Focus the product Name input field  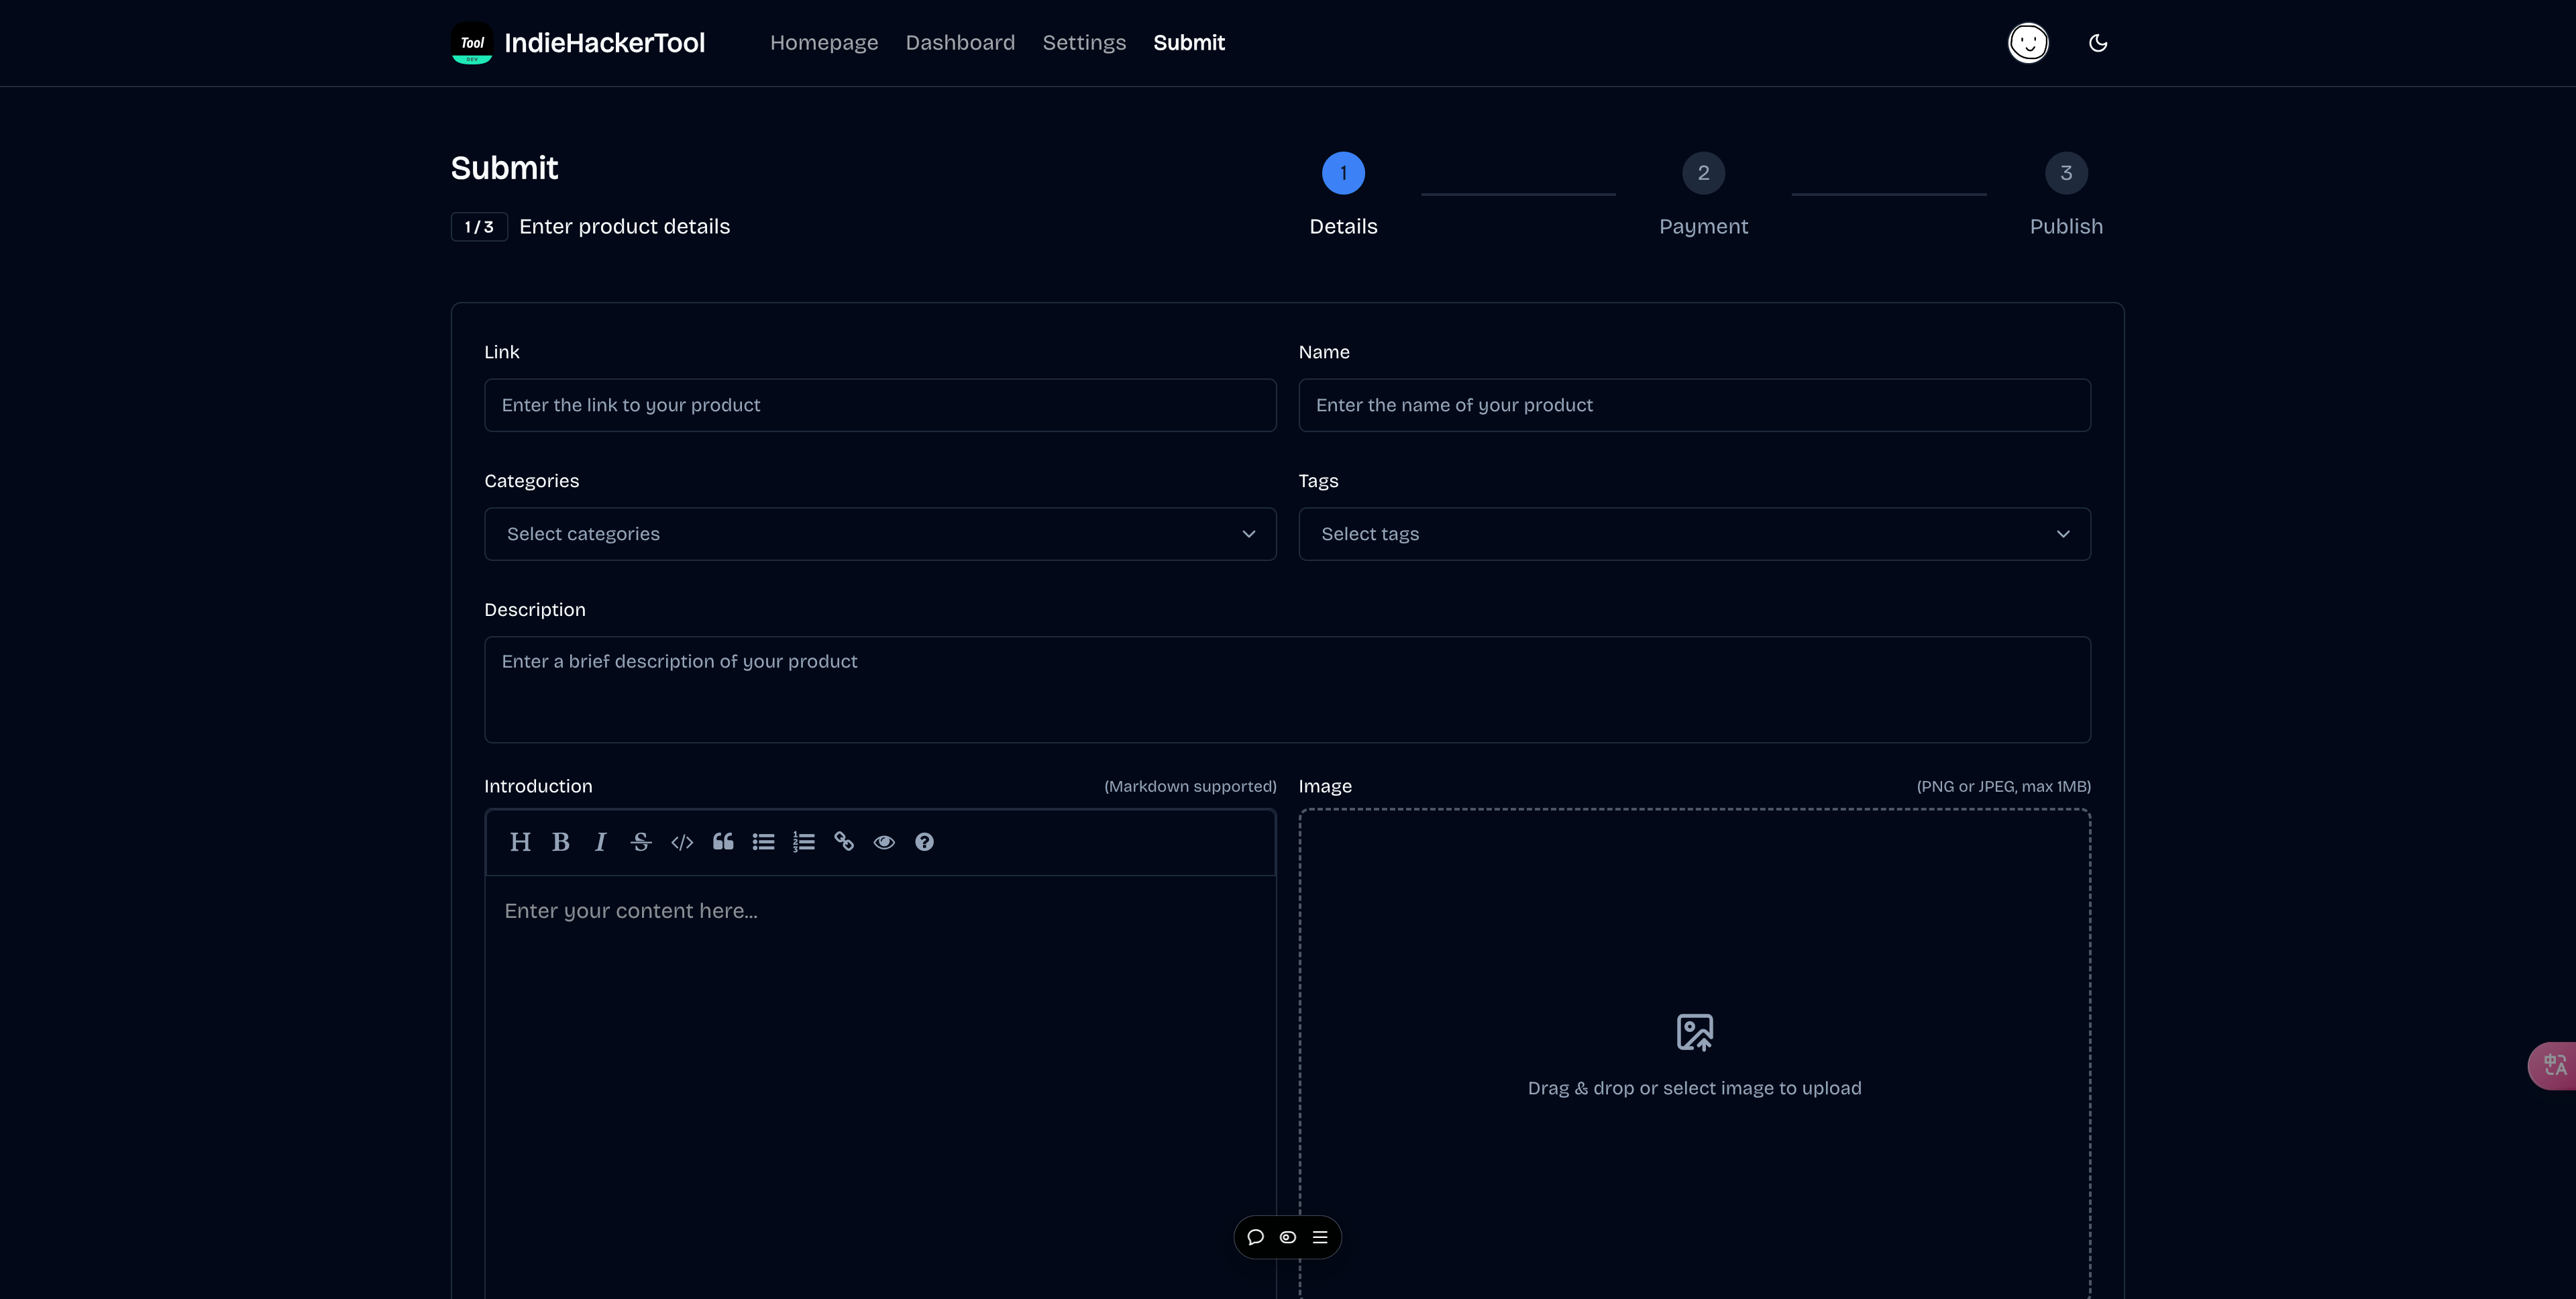point(1694,405)
